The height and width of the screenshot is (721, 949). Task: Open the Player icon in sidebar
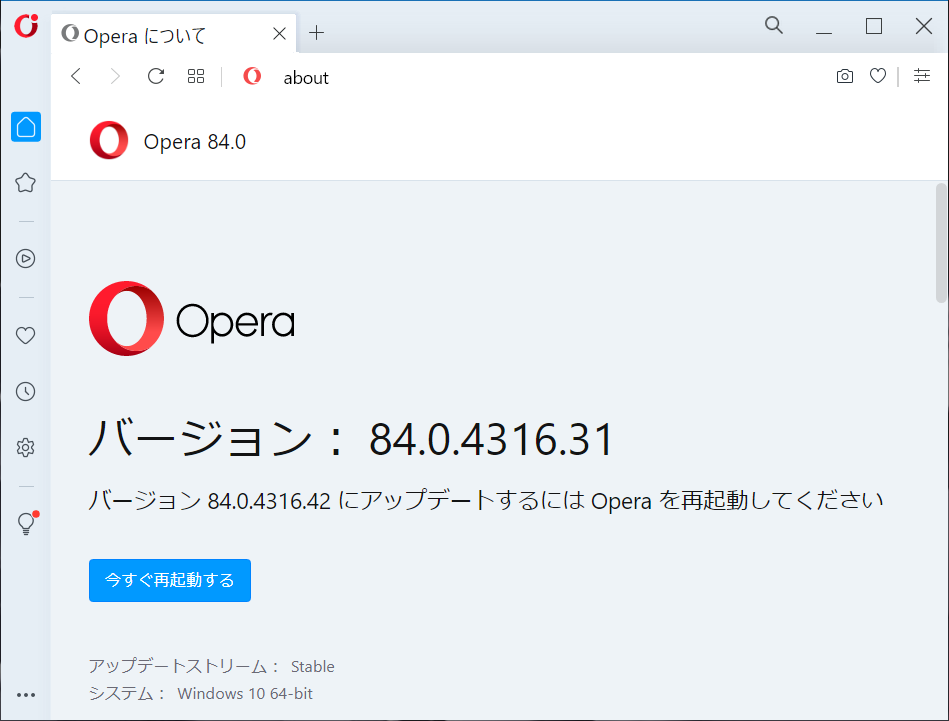click(25, 258)
